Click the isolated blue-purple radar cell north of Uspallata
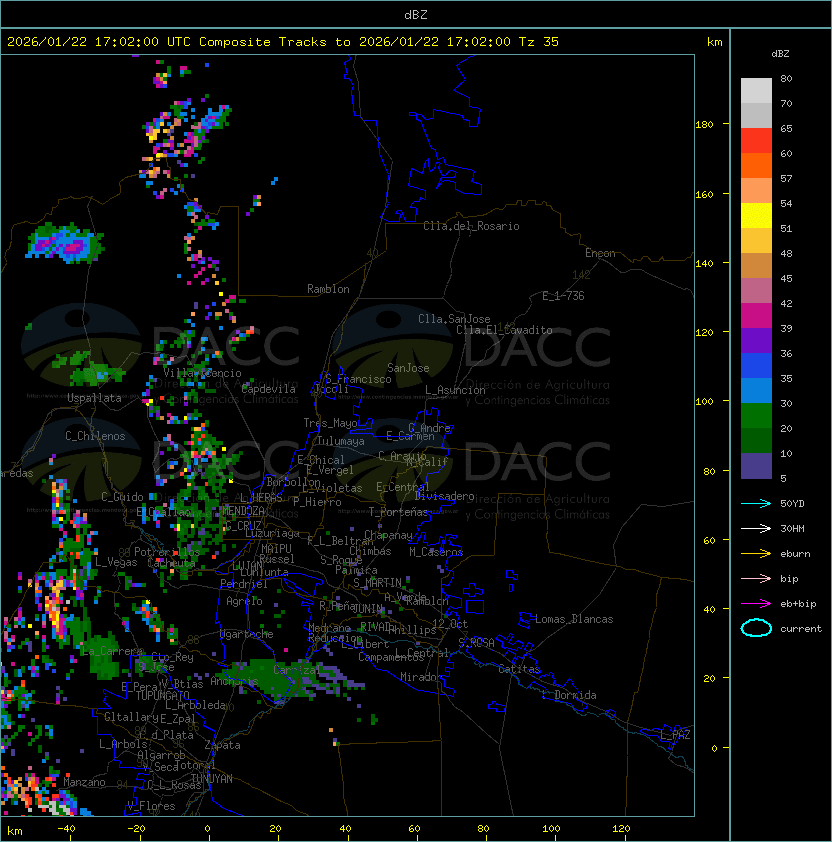Screen dimensions: 832x842 coord(66,244)
